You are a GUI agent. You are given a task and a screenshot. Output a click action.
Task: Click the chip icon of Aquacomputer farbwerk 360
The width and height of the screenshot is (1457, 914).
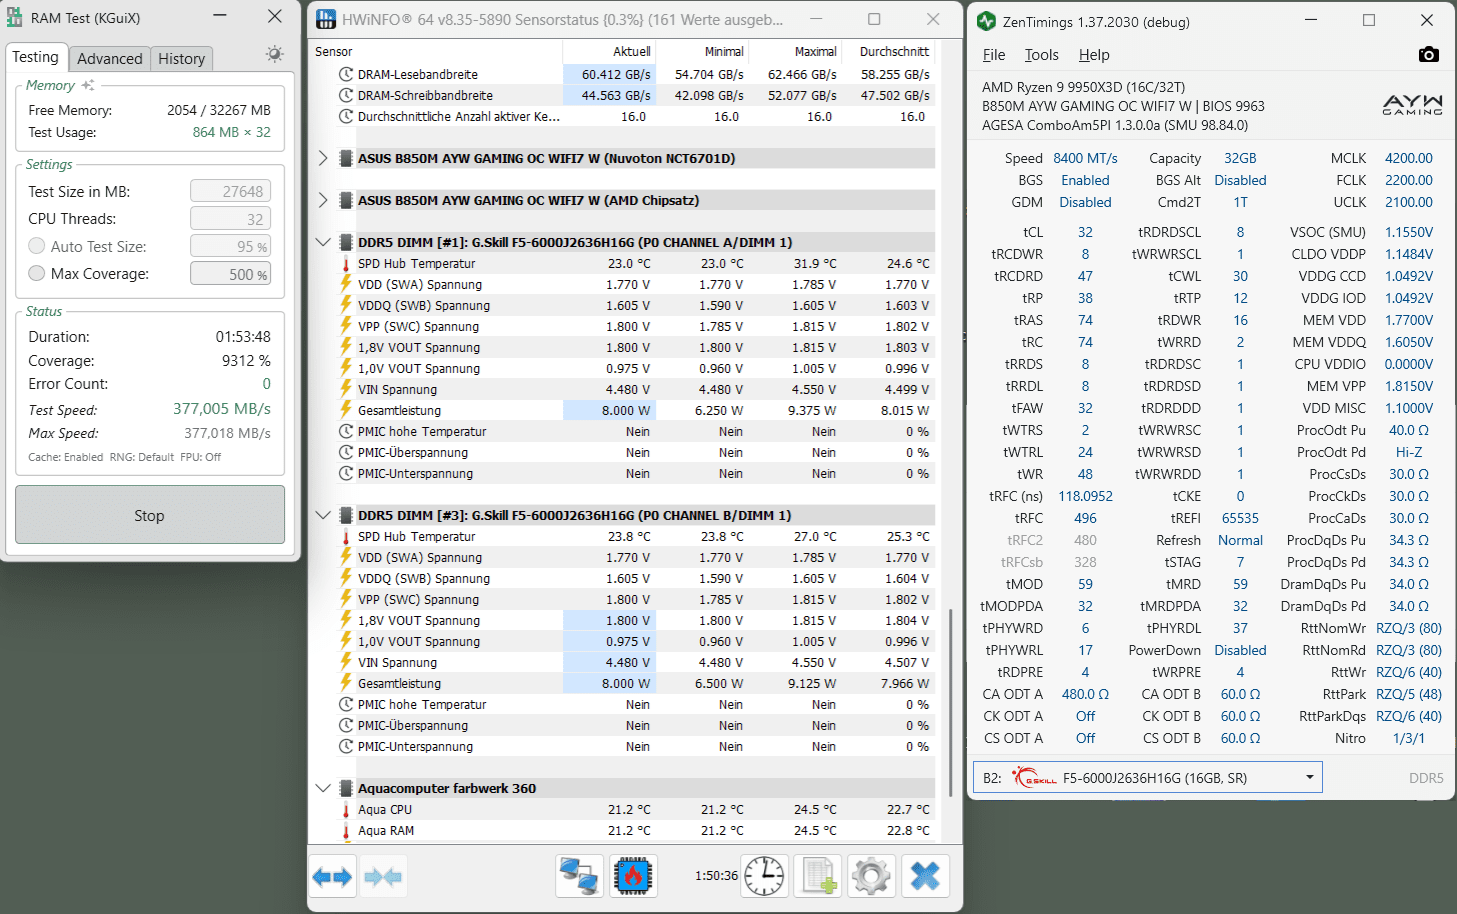pyautogui.click(x=346, y=788)
